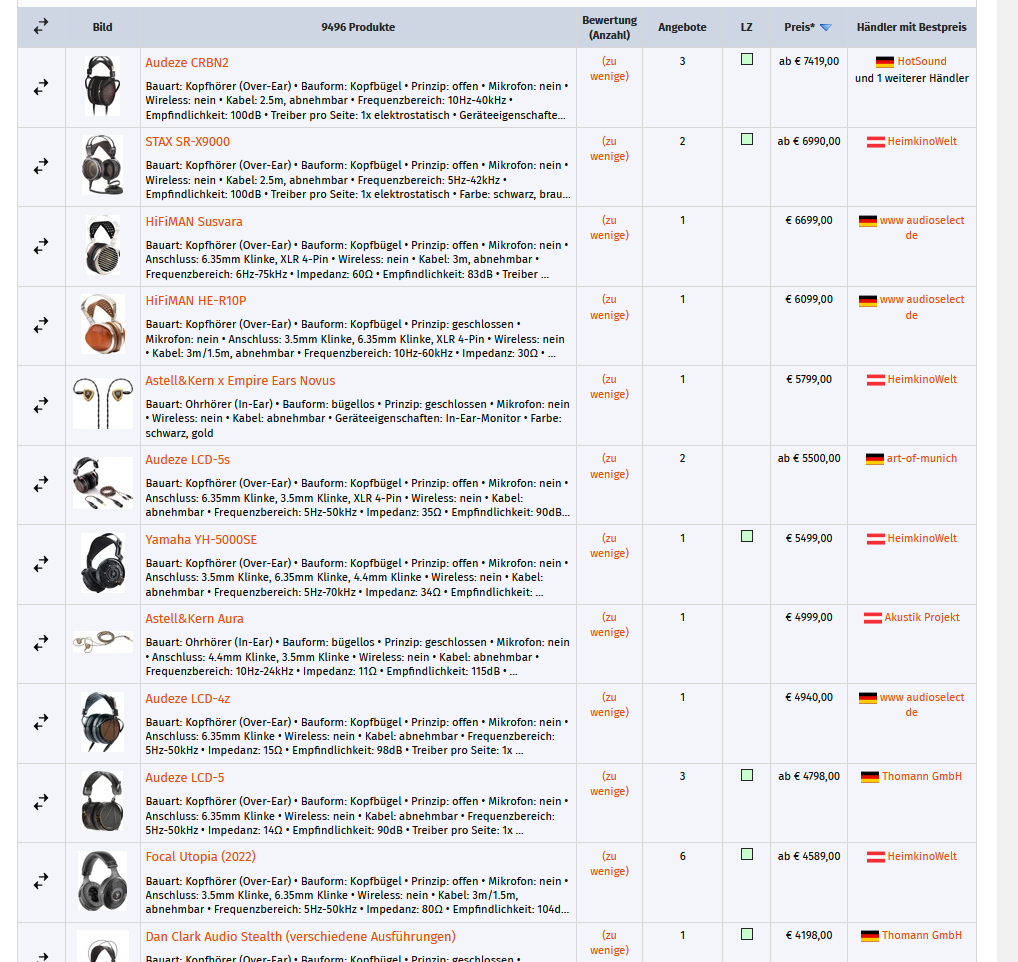Sort by Bewertung (Anzahl) column header

609,27
